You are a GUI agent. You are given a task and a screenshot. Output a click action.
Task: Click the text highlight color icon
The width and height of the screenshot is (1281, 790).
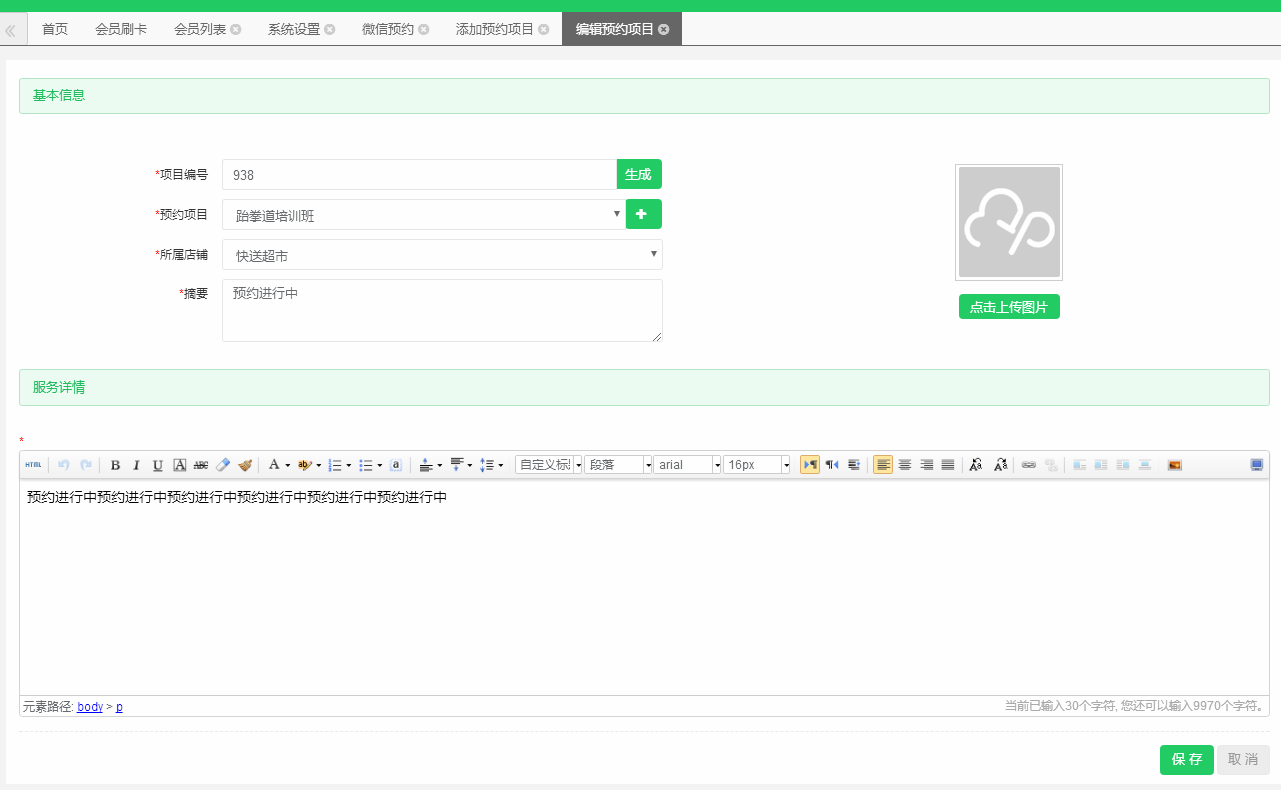tap(305, 465)
